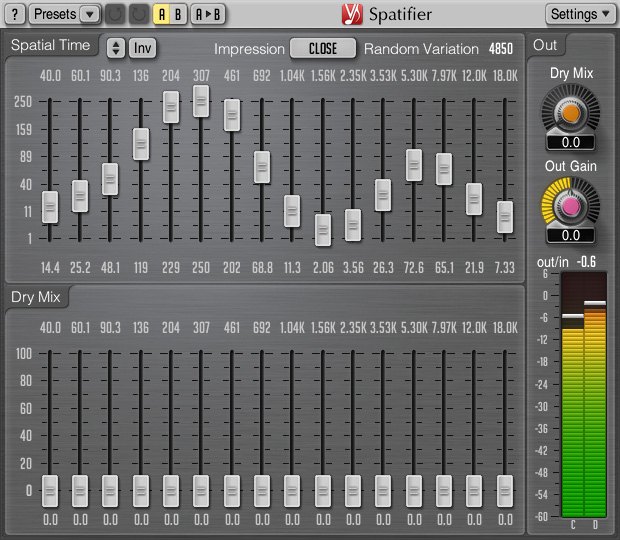
Task: Switch to state B
Action: pos(178,14)
